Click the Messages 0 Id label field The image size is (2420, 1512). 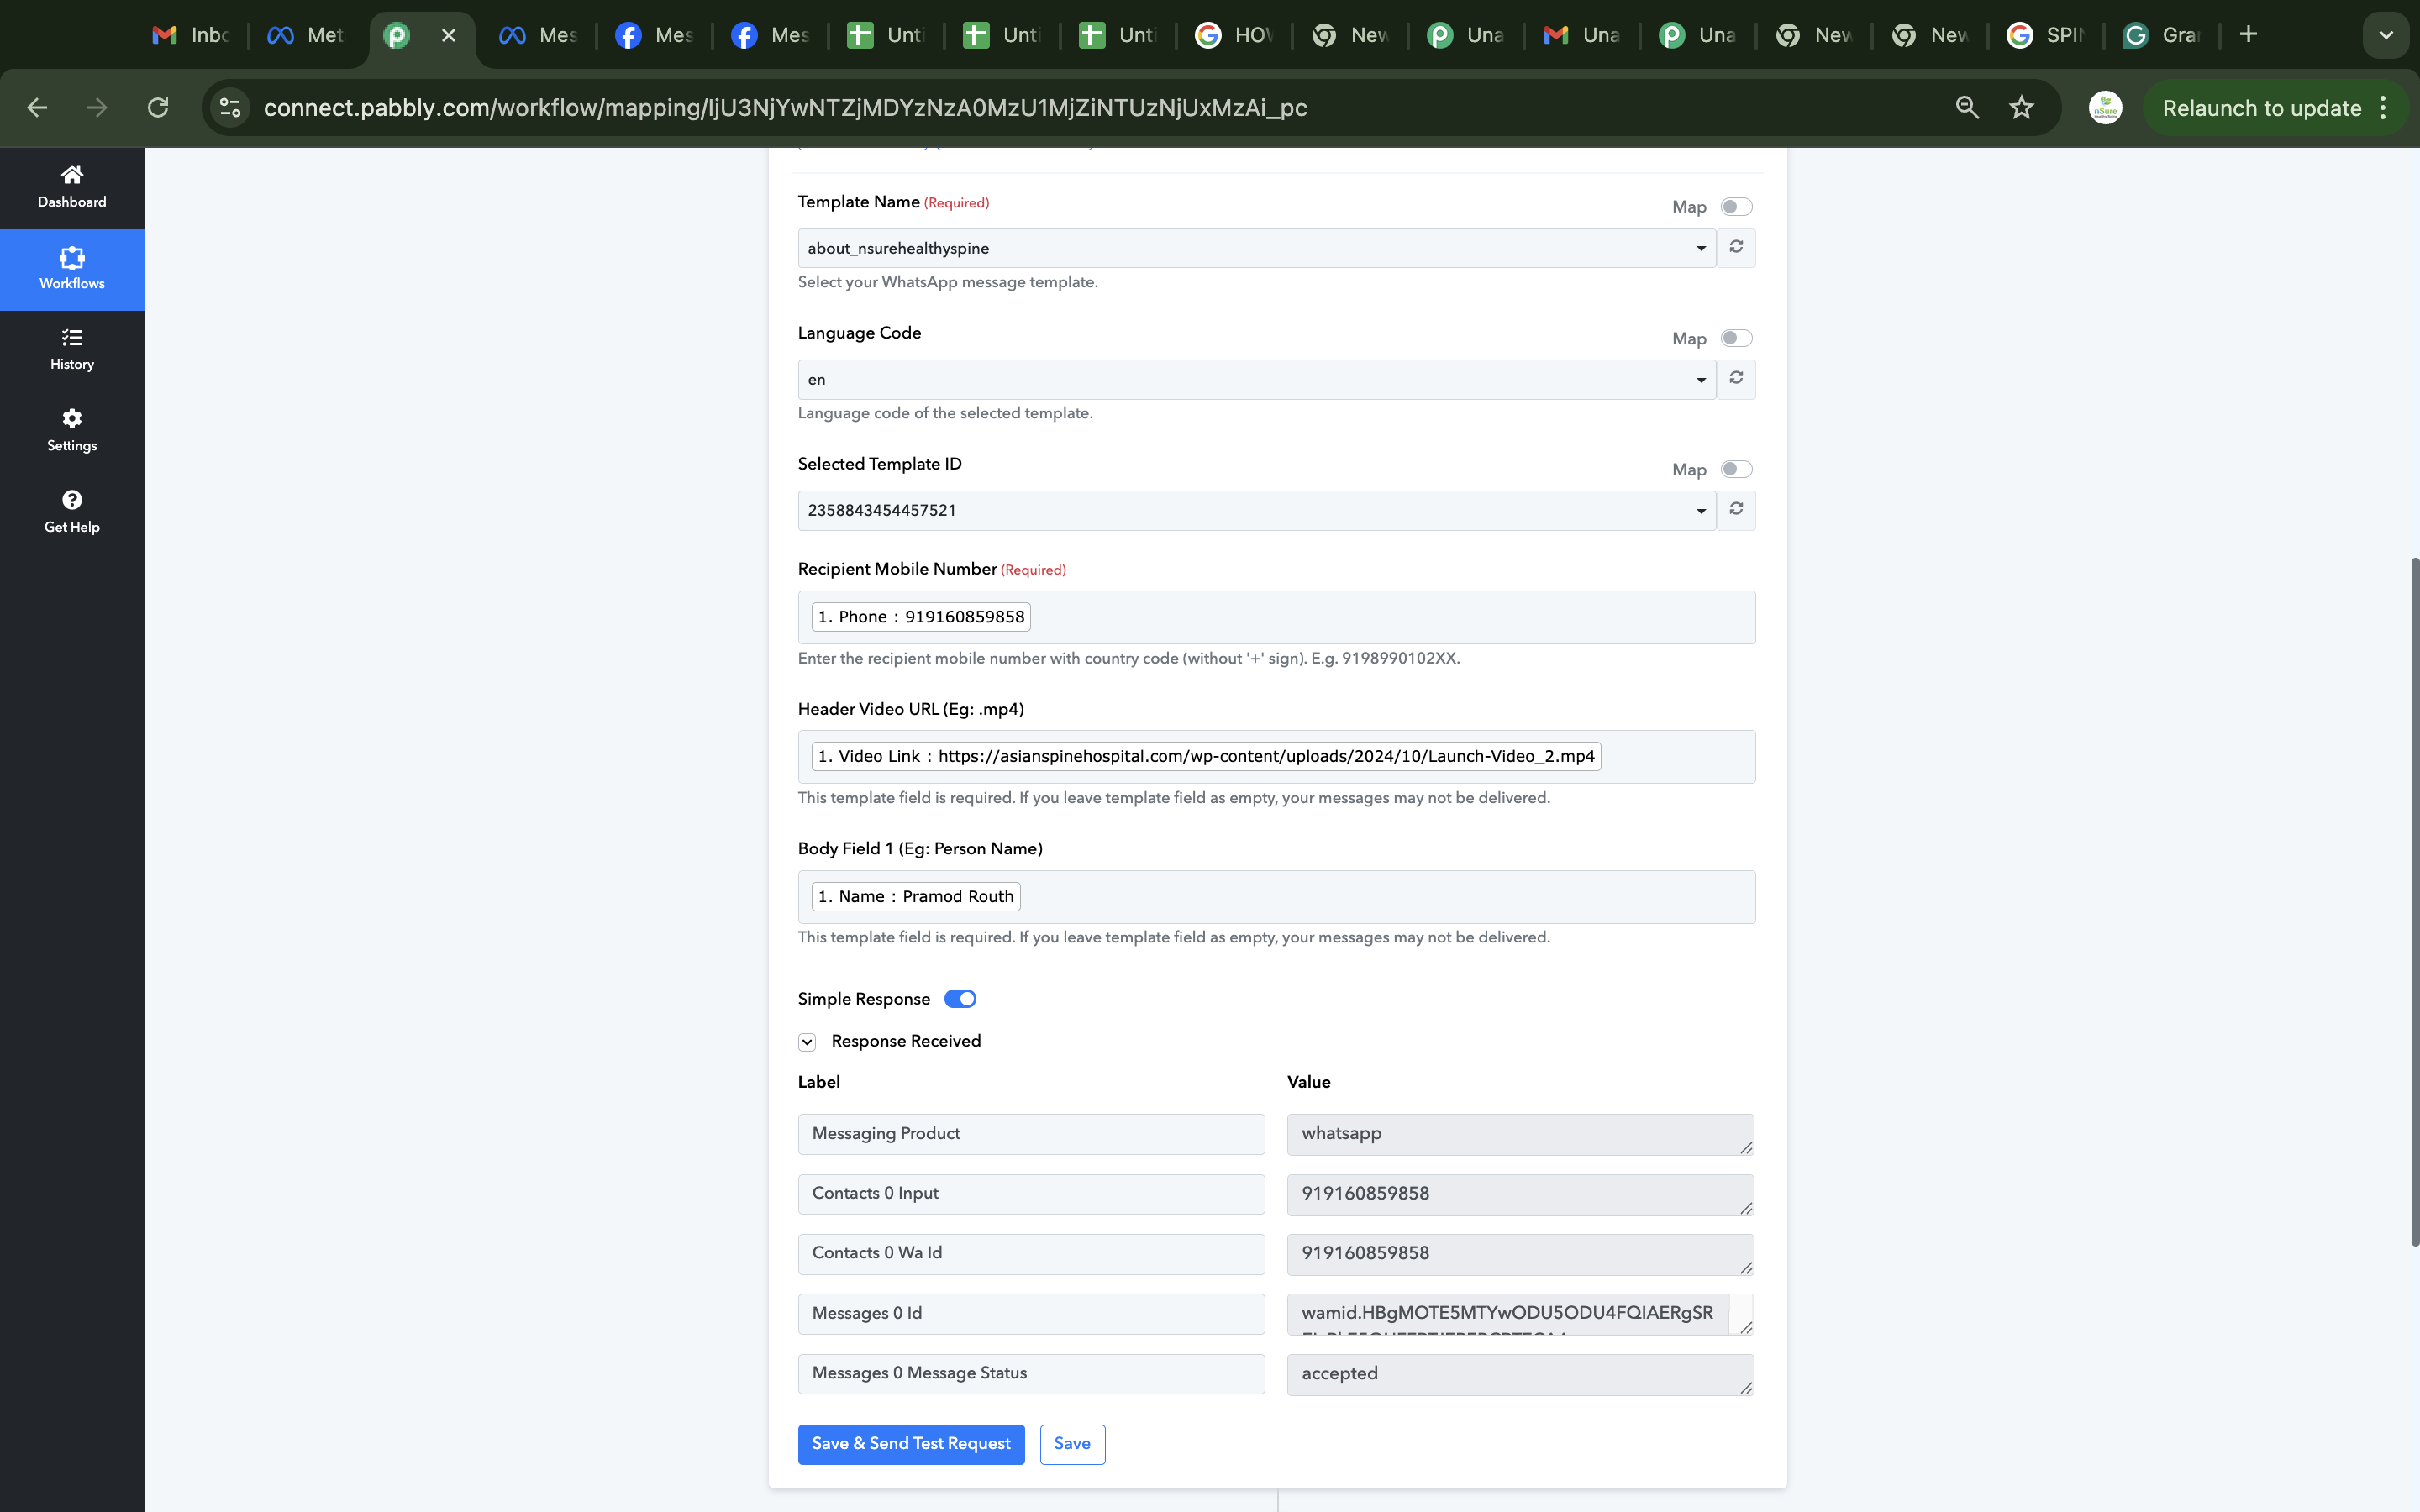pos(1031,1314)
